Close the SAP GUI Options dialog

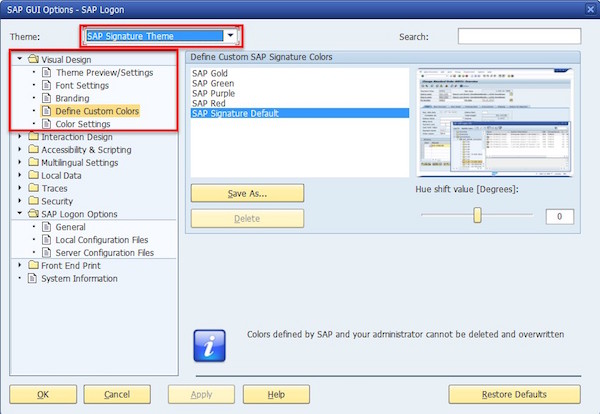coord(591,9)
